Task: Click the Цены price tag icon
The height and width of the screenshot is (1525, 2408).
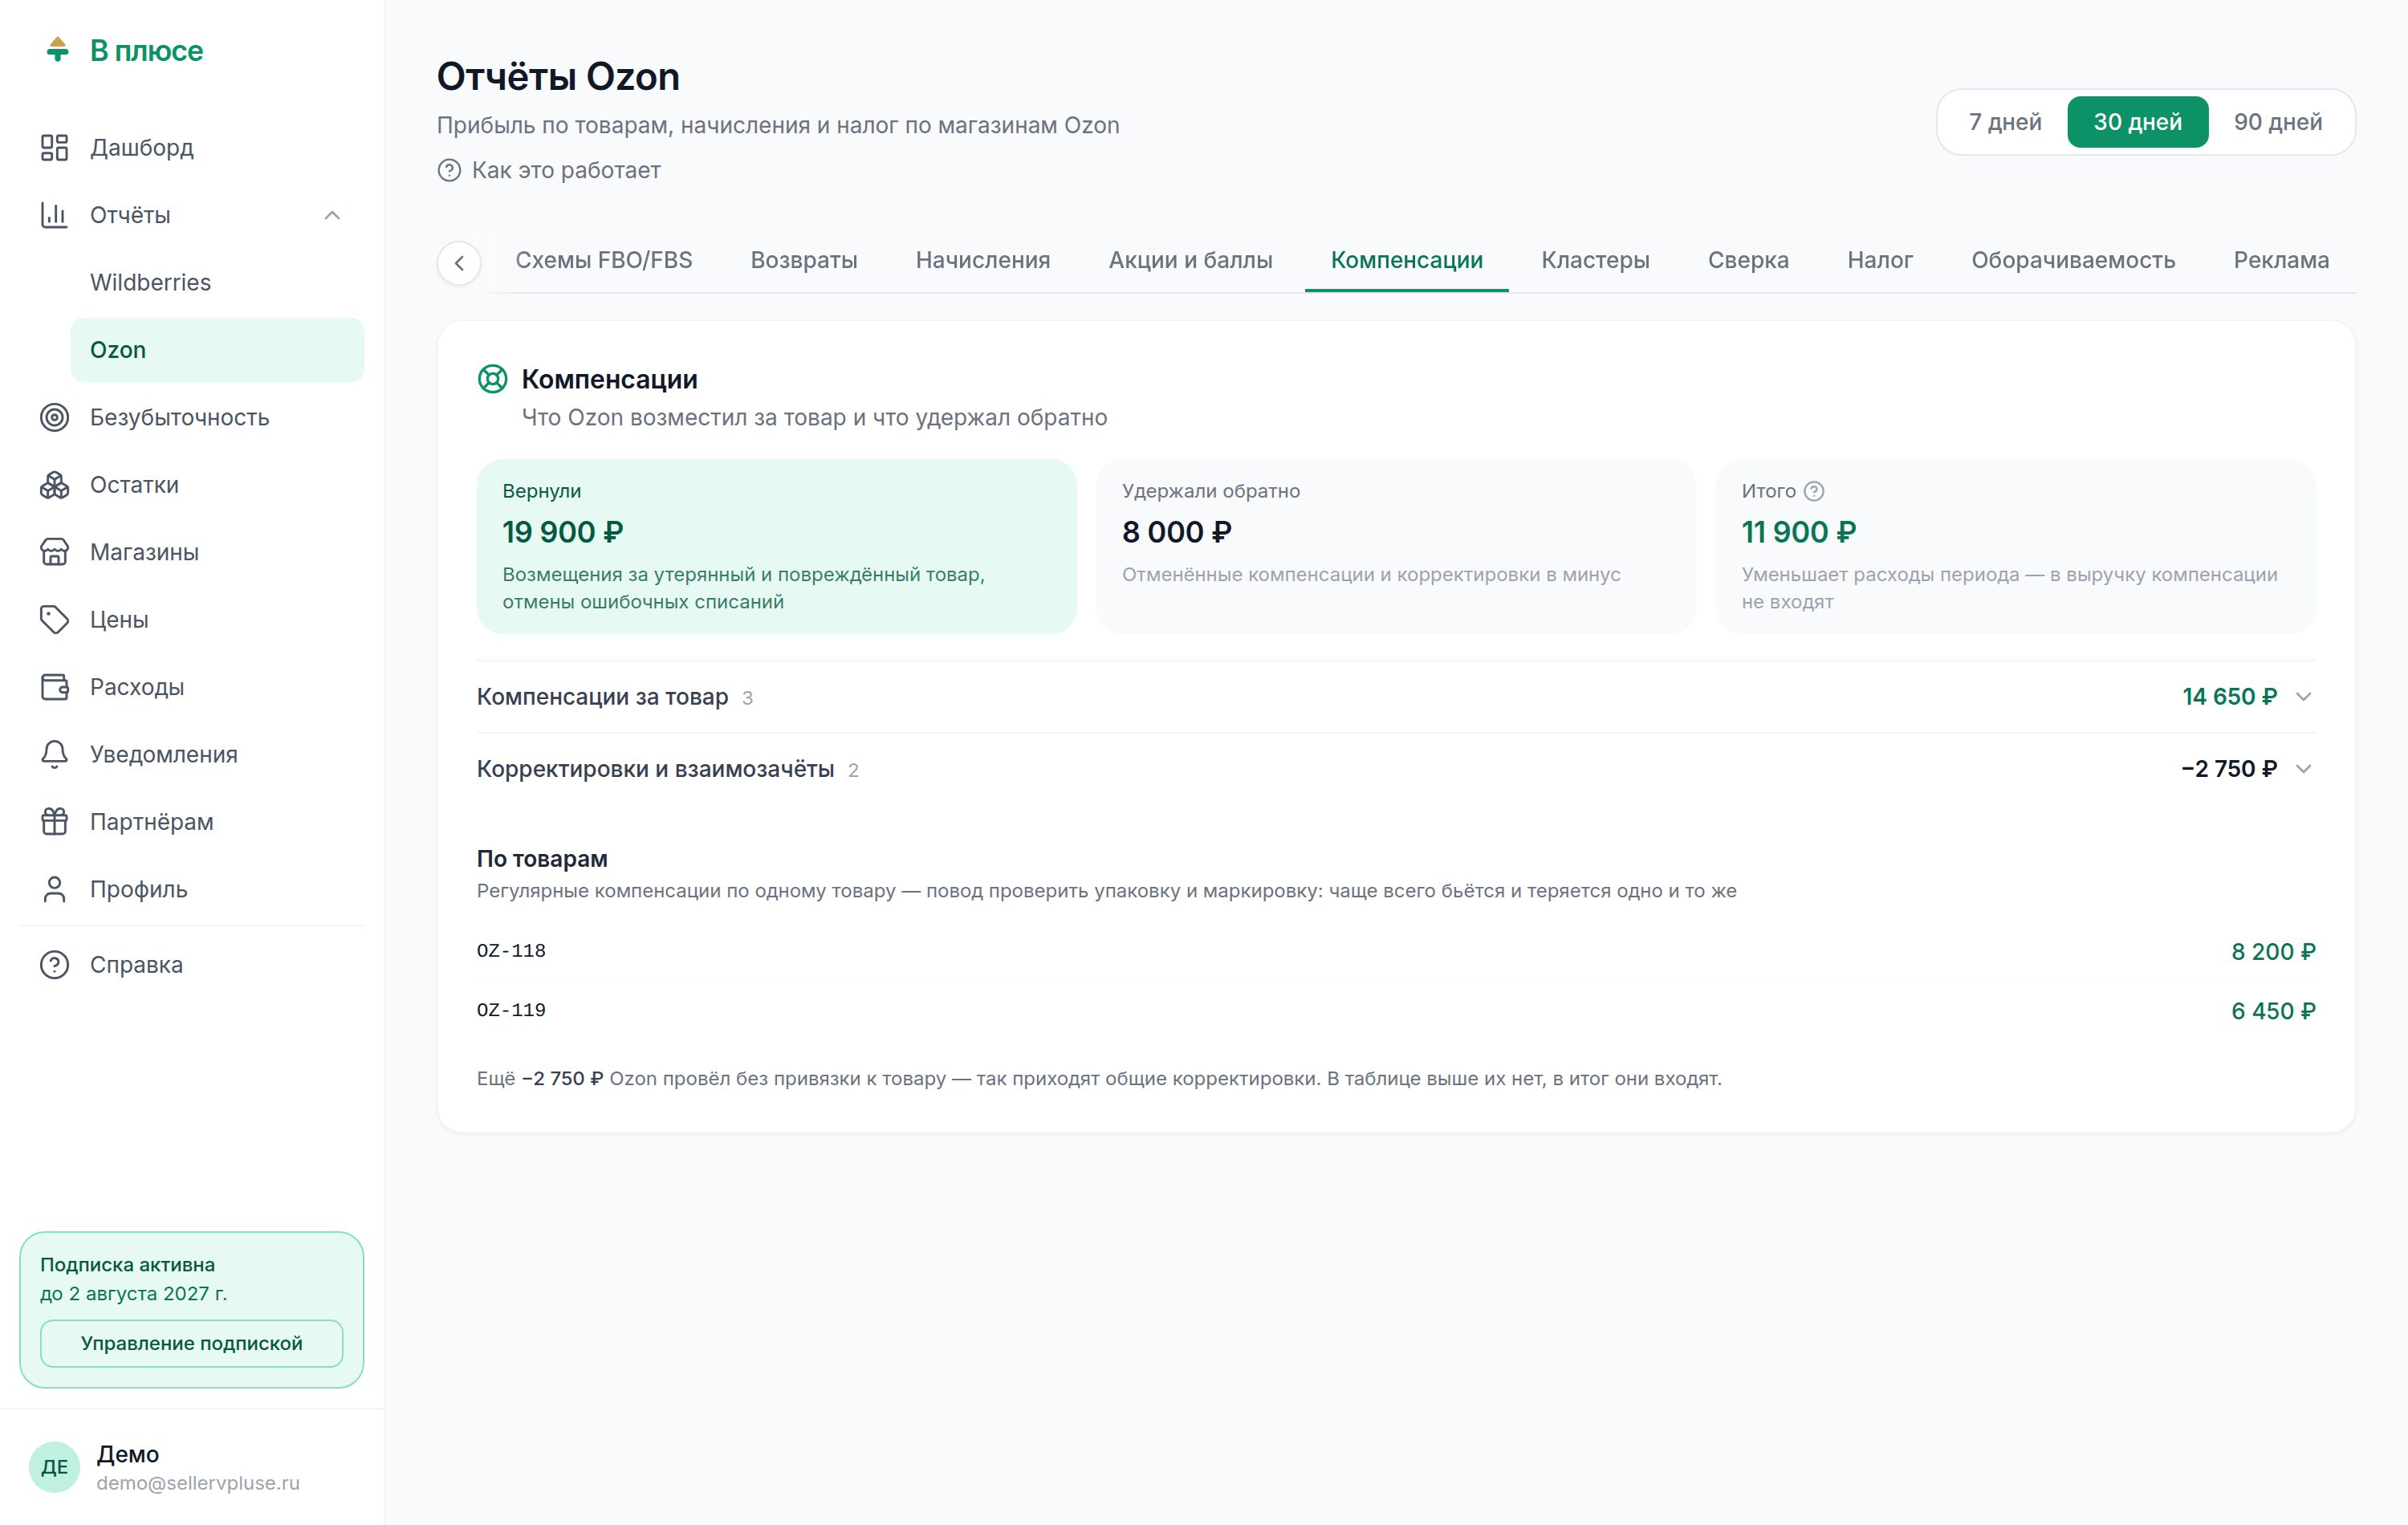Action: [54, 620]
